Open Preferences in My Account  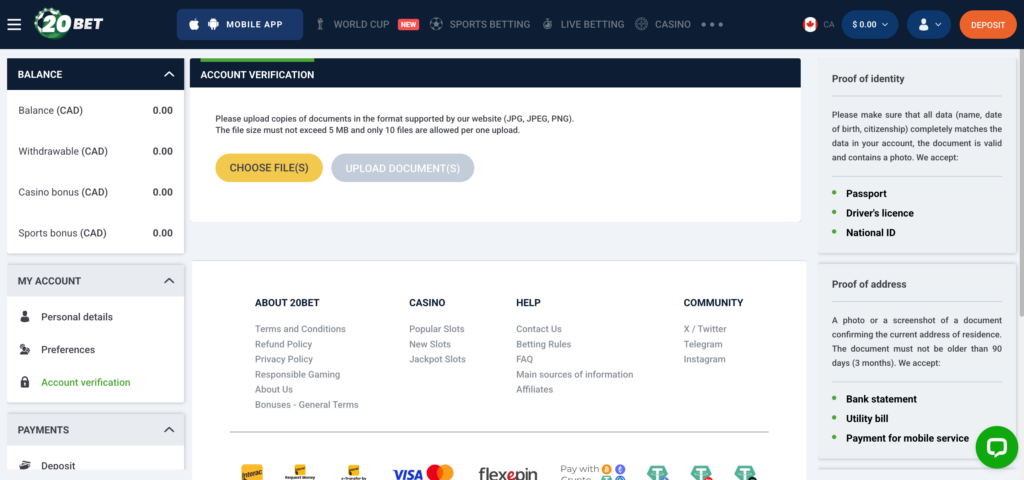tap(68, 349)
